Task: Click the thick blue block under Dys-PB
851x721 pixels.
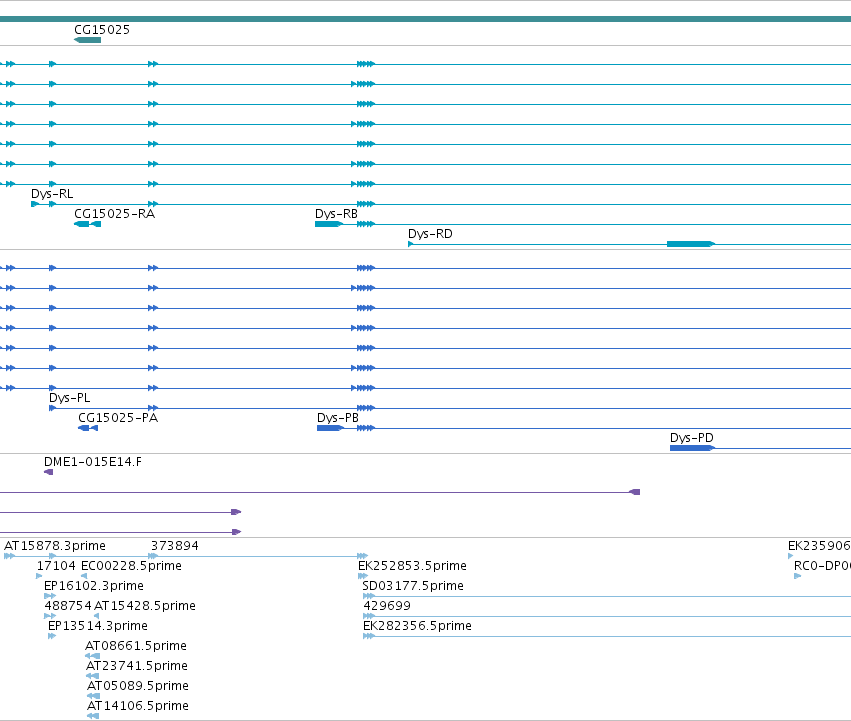Action: (331, 428)
